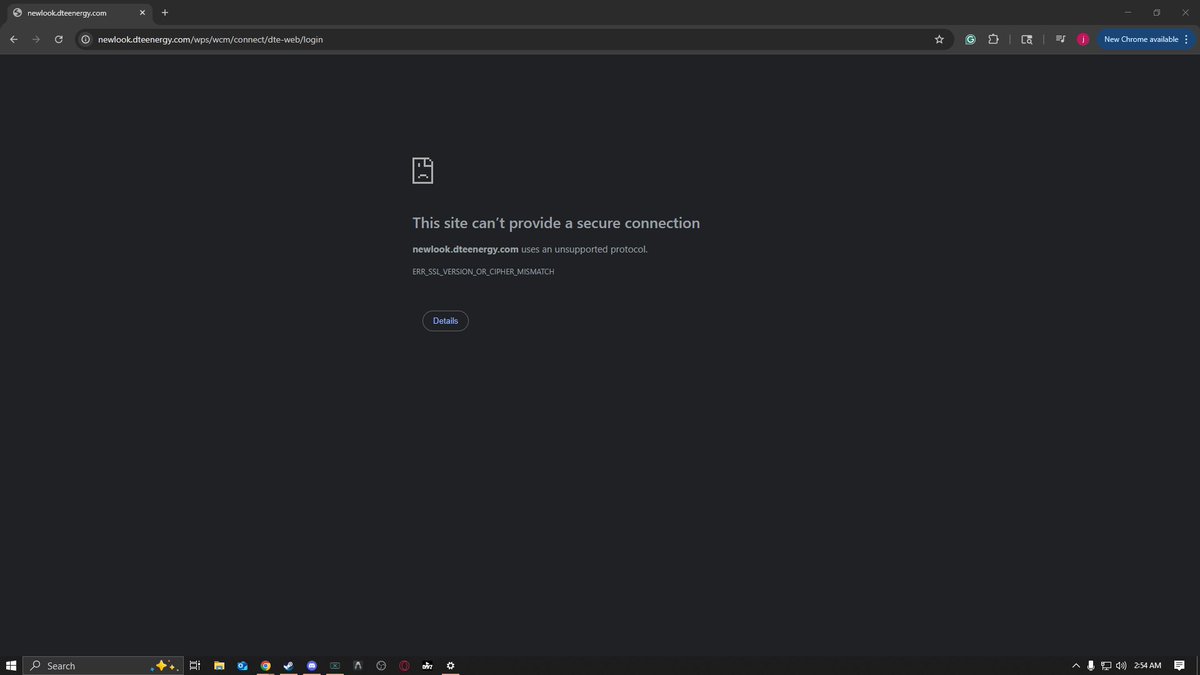Click the taskbar Search box
Viewport: 1200px width, 675px height.
tap(101, 666)
